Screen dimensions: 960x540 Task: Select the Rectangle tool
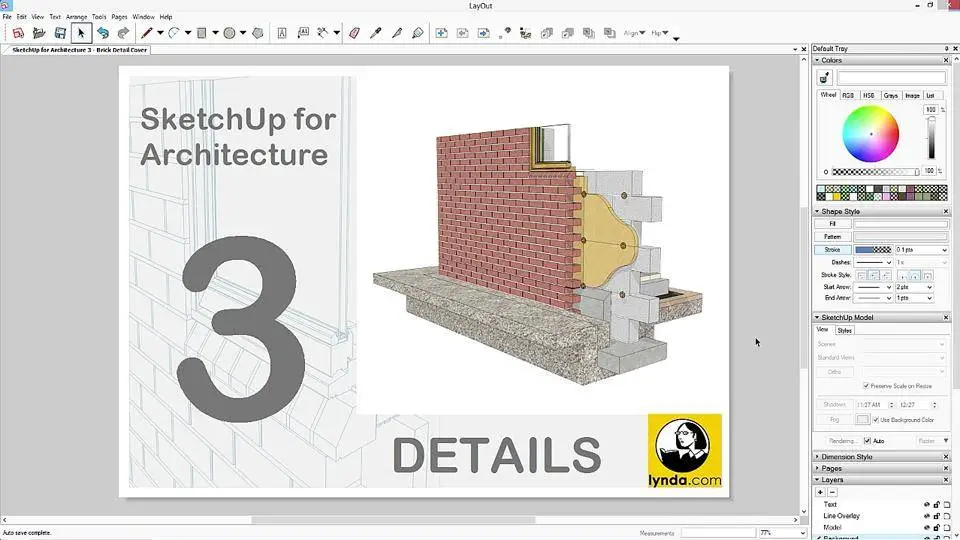coord(201,33)
